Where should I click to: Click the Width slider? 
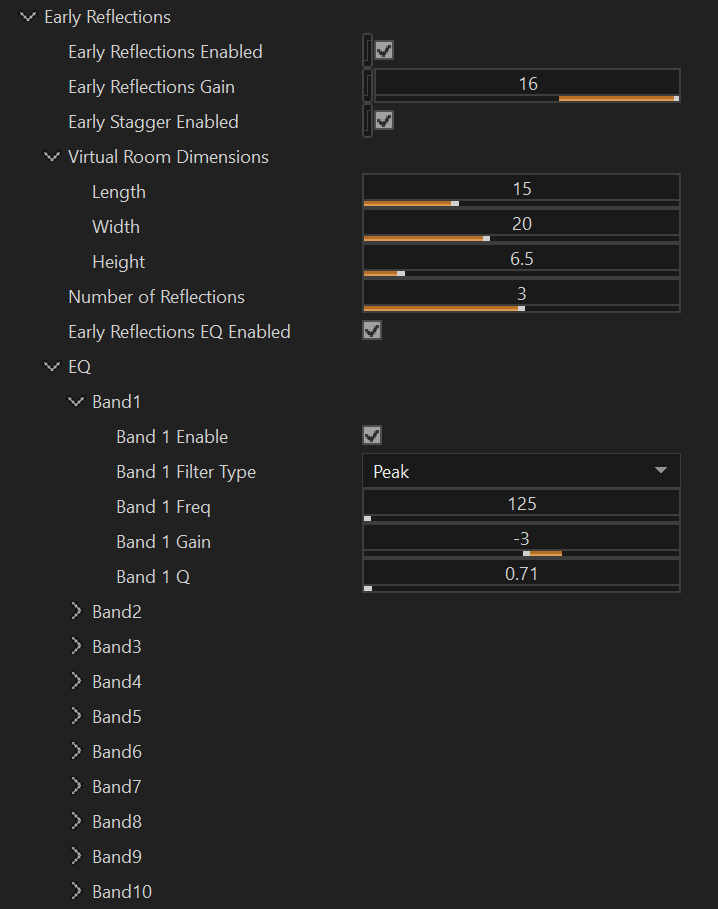tap(521, 223)
